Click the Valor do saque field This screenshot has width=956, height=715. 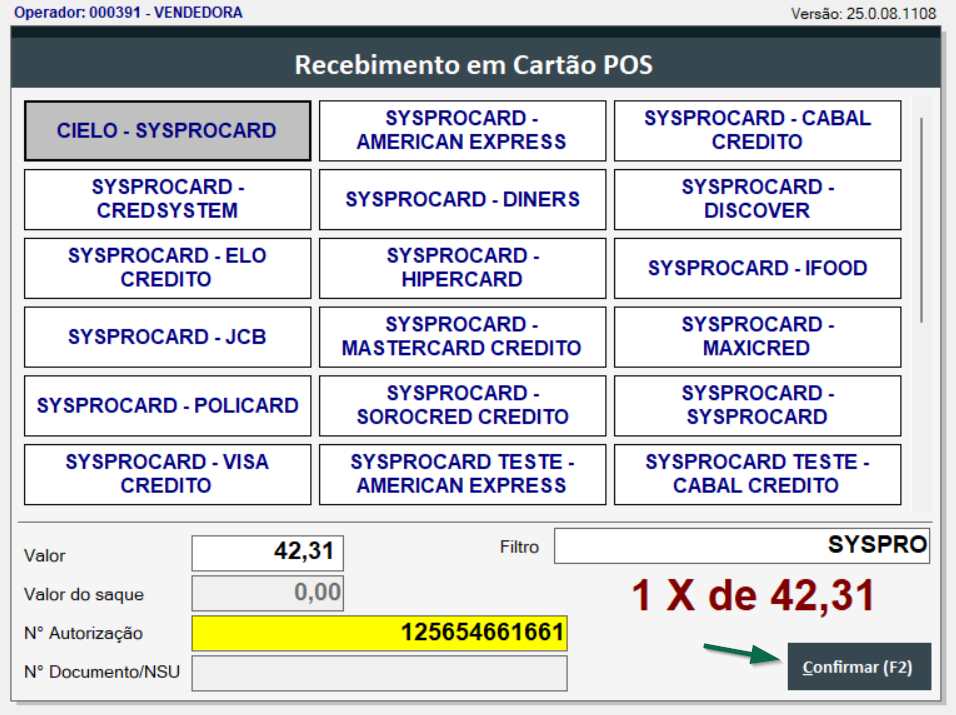coord(268,593)
